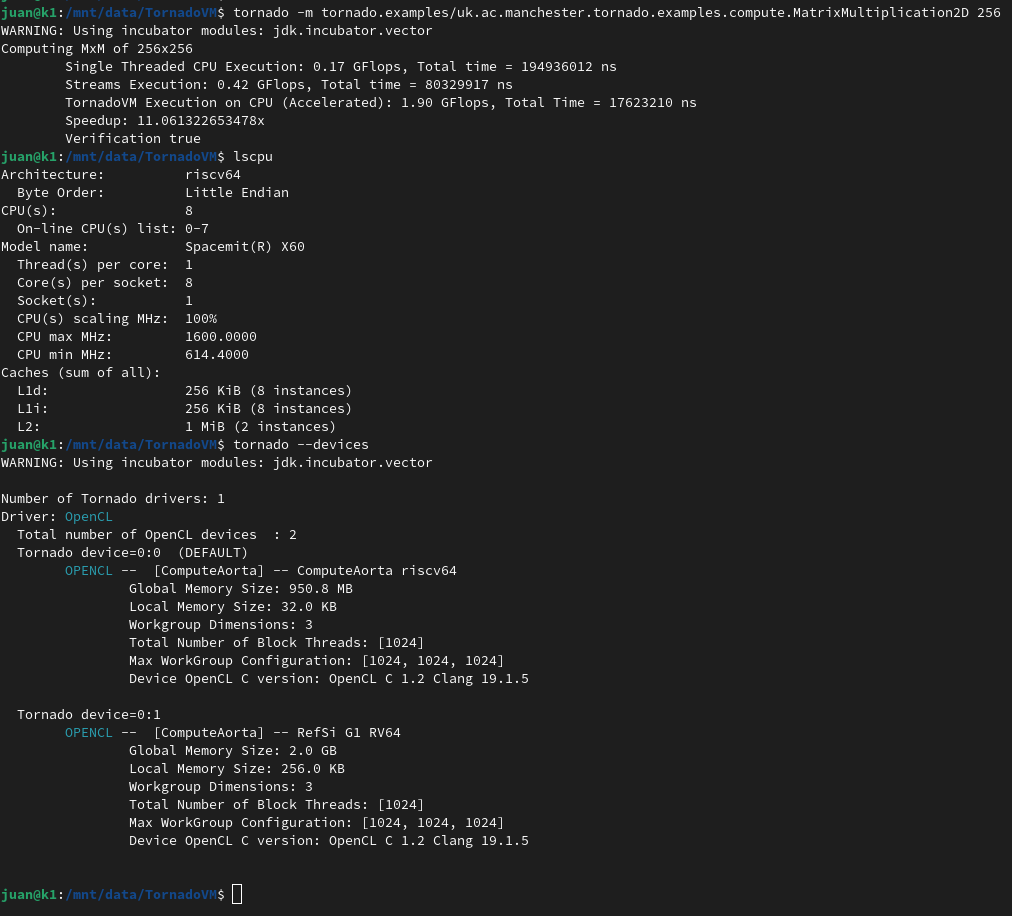Click the terminal cursor at the last prompt

[x=237, y=894]
